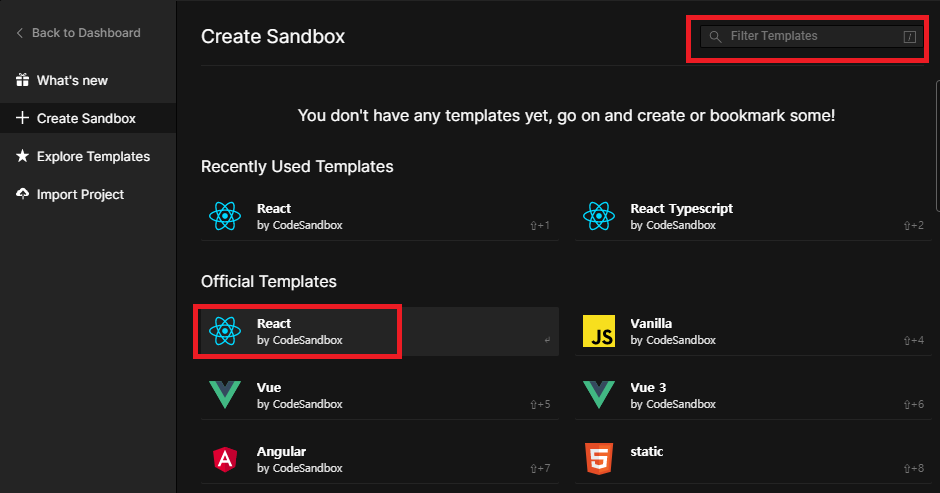The image size is (940, 493).
Task: Click React logo under Official Templates
Action: 225,331
